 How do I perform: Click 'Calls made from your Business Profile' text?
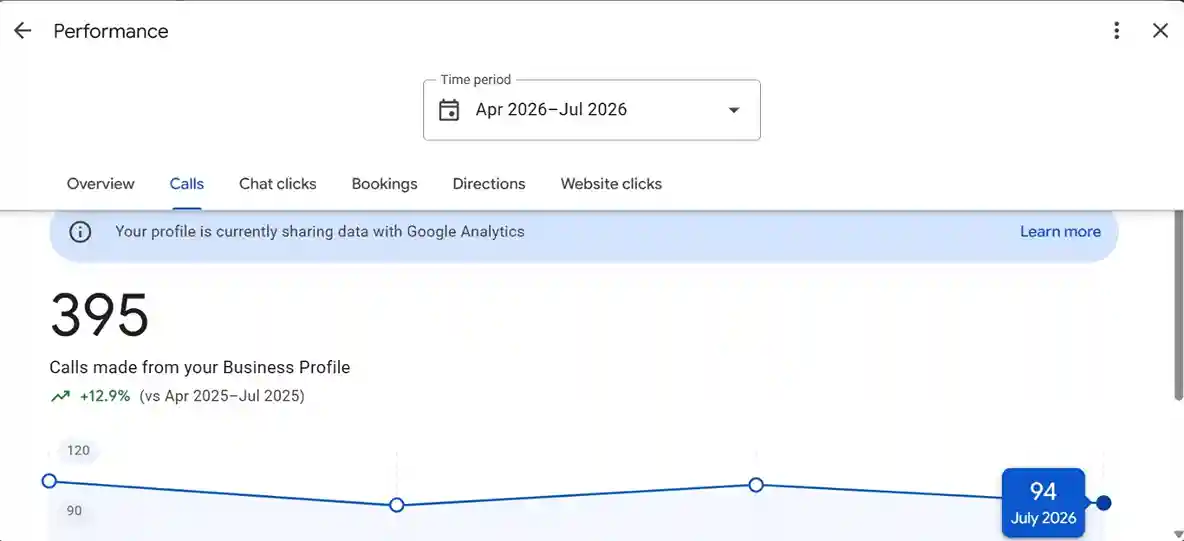[x=199, y=368]
